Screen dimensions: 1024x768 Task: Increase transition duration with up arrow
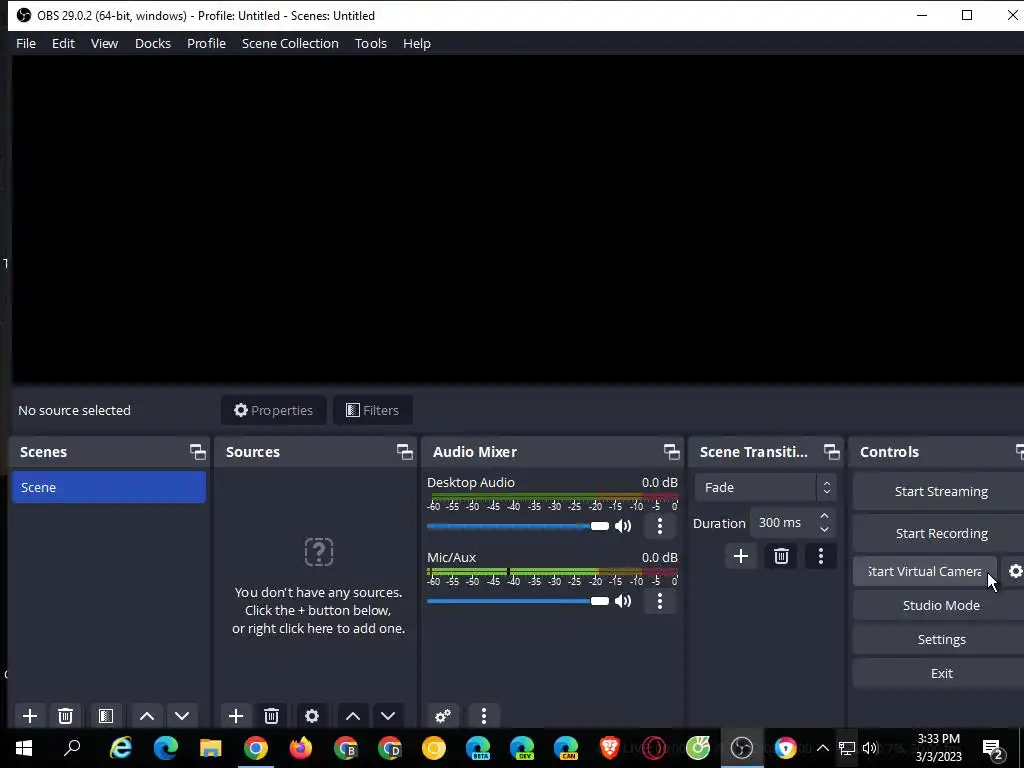pyautogui.click(x=825, y=517)
